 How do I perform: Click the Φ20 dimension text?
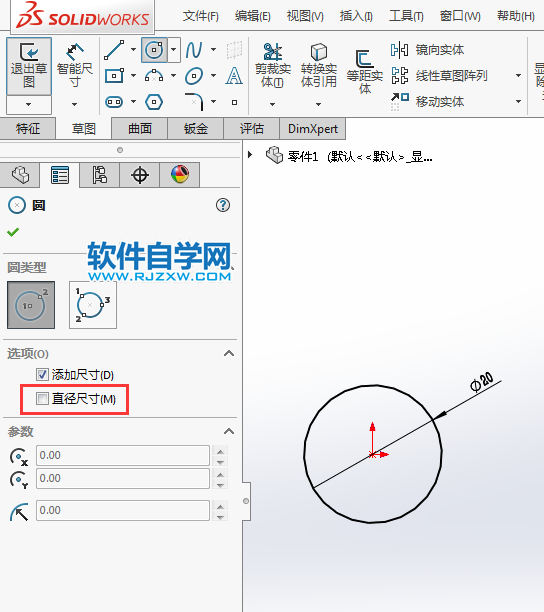[482, 382]
